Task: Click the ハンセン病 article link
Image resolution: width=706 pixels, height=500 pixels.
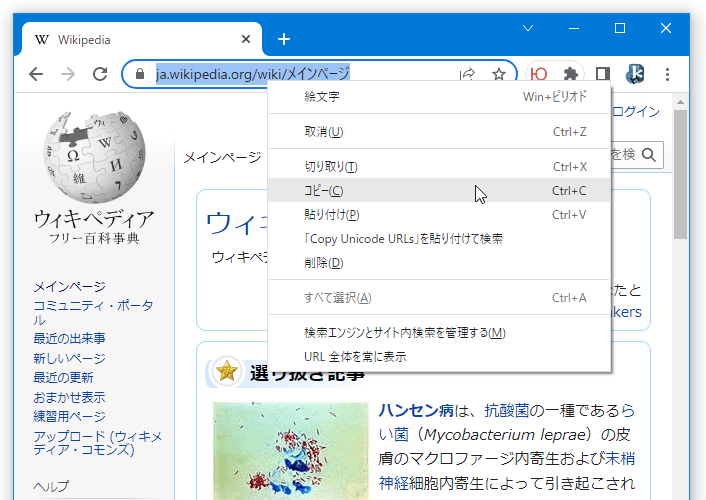Action: pos(416,410)
